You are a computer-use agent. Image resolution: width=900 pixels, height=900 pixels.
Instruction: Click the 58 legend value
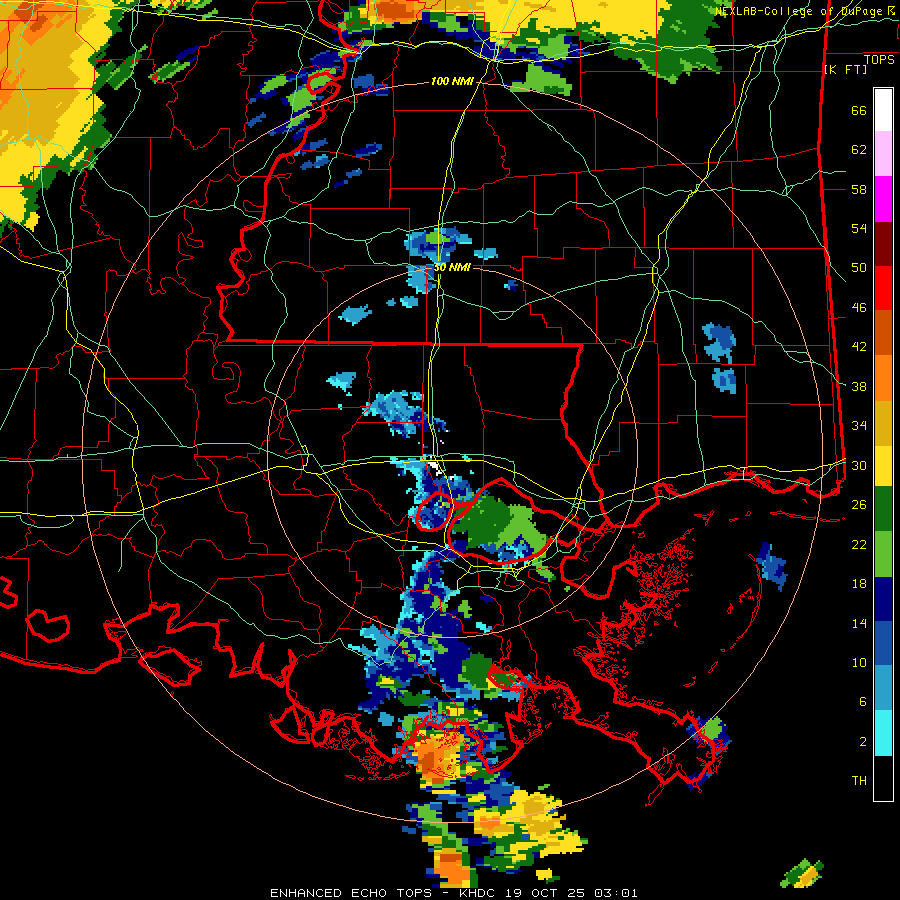[859, 189]
